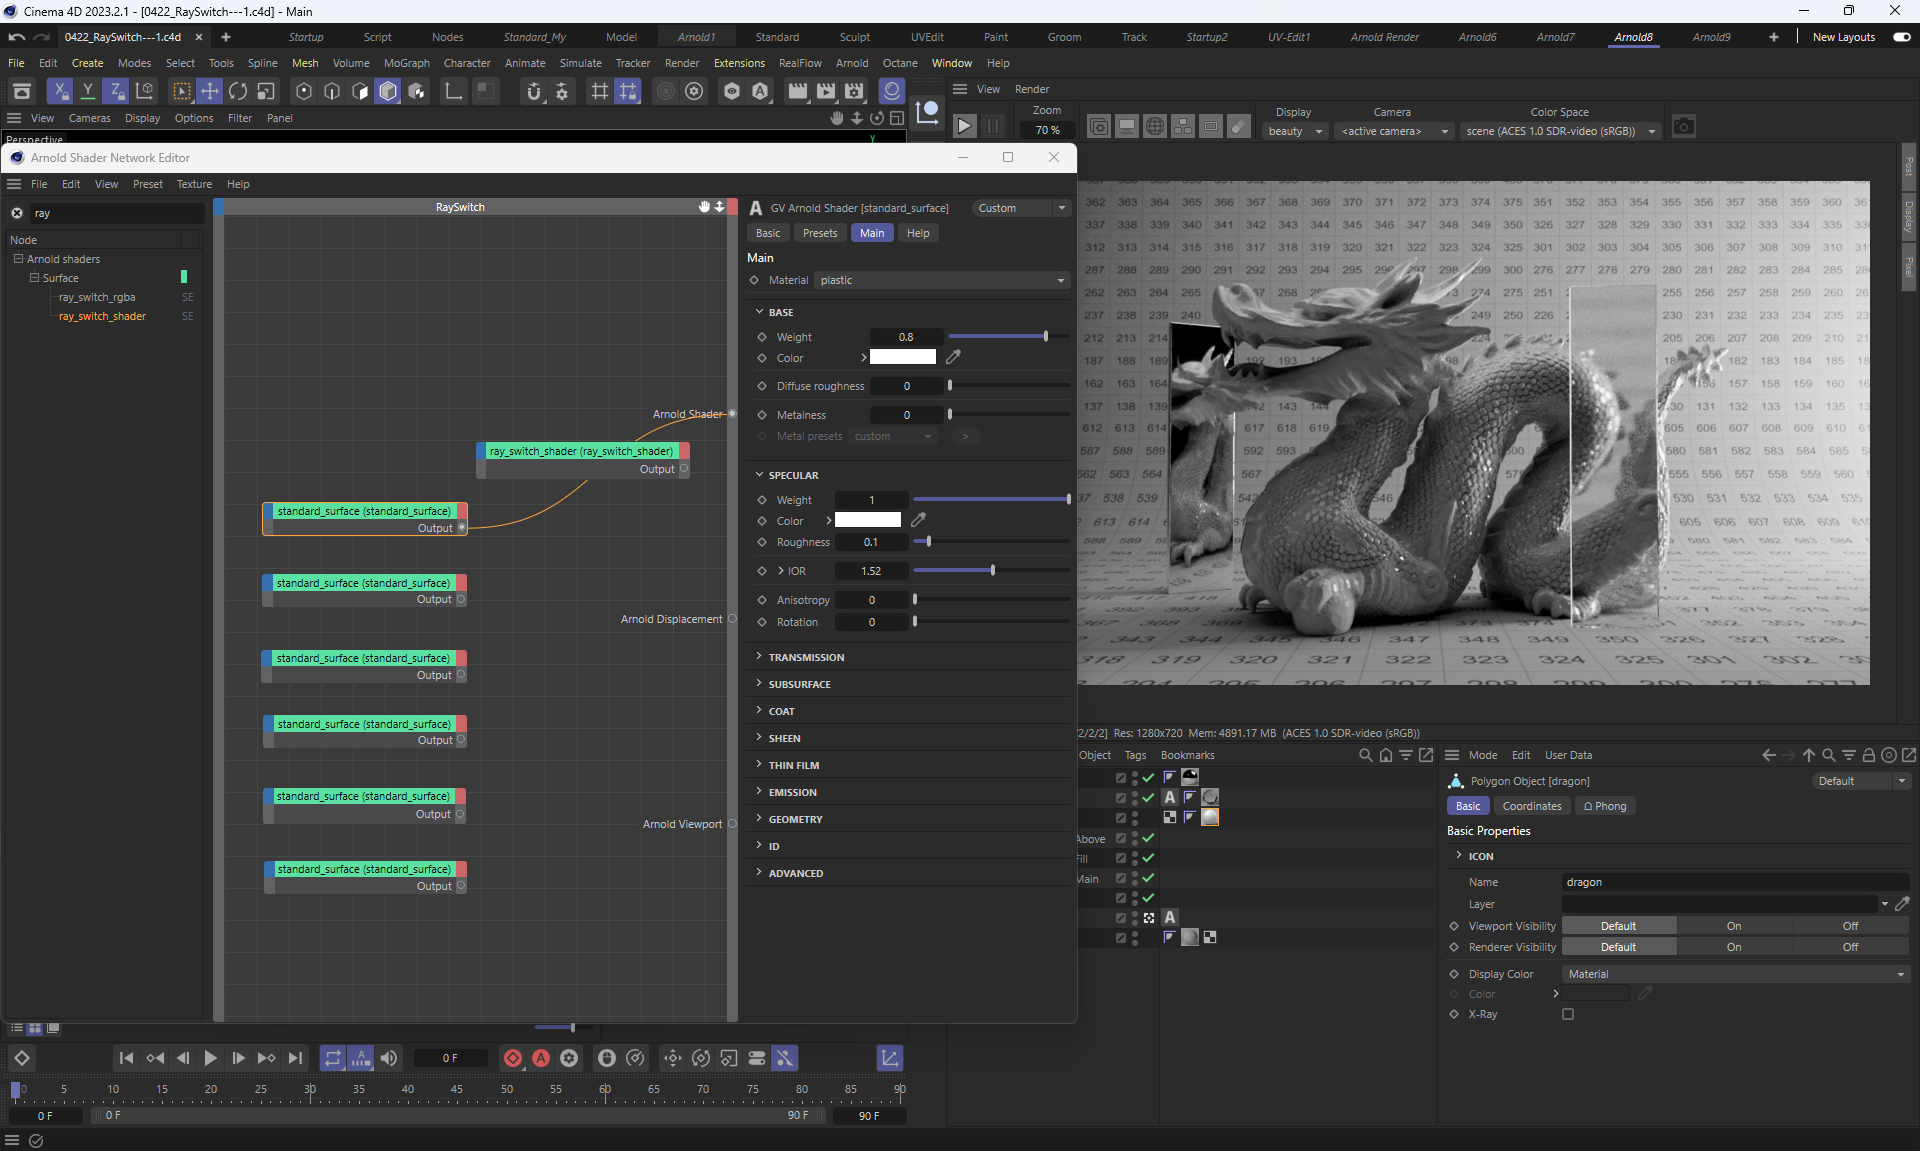This screenshot has height=1151, width=1920.
Task: Click the dragon Name input field
Action: 1734,882
